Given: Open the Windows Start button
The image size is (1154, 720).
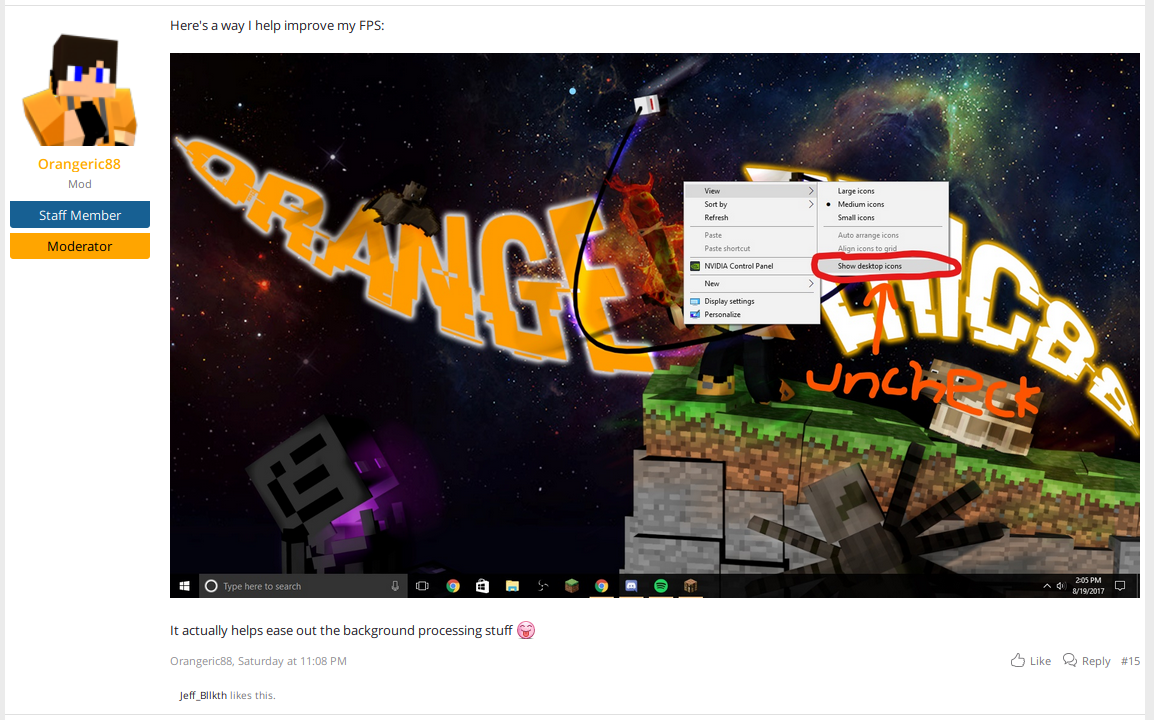Looking at the screenshot, I should (185, 586).
